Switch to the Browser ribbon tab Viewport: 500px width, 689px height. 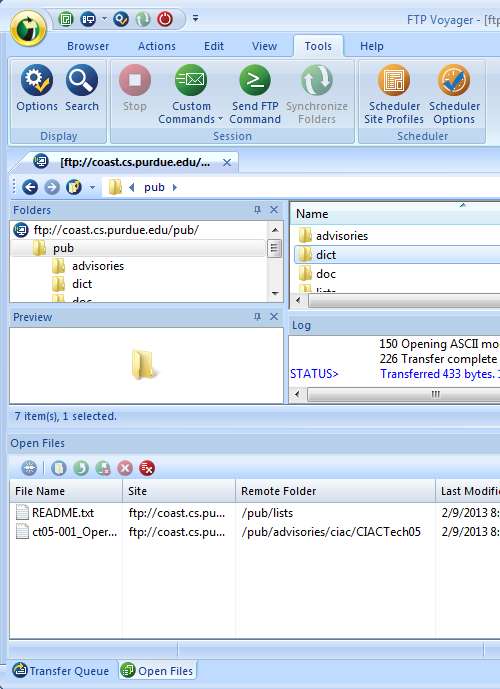click(x=88, y=46)
